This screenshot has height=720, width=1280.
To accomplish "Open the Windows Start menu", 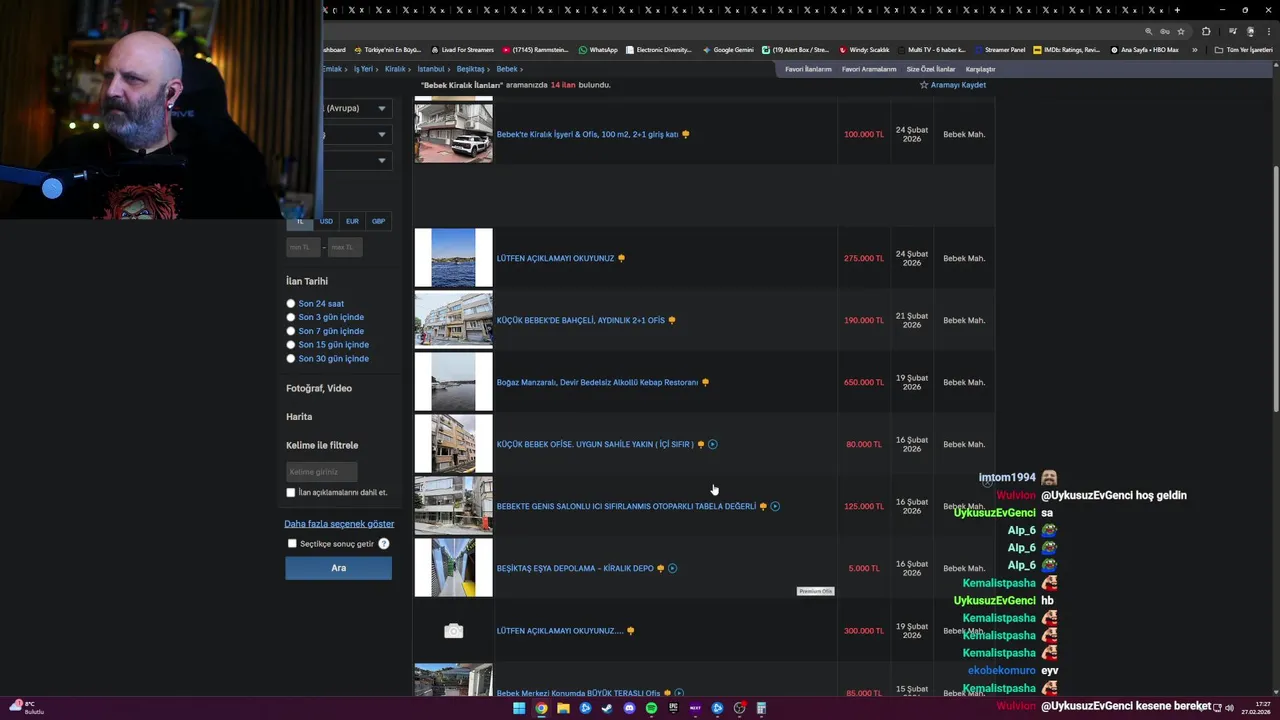I will (519, 708).
